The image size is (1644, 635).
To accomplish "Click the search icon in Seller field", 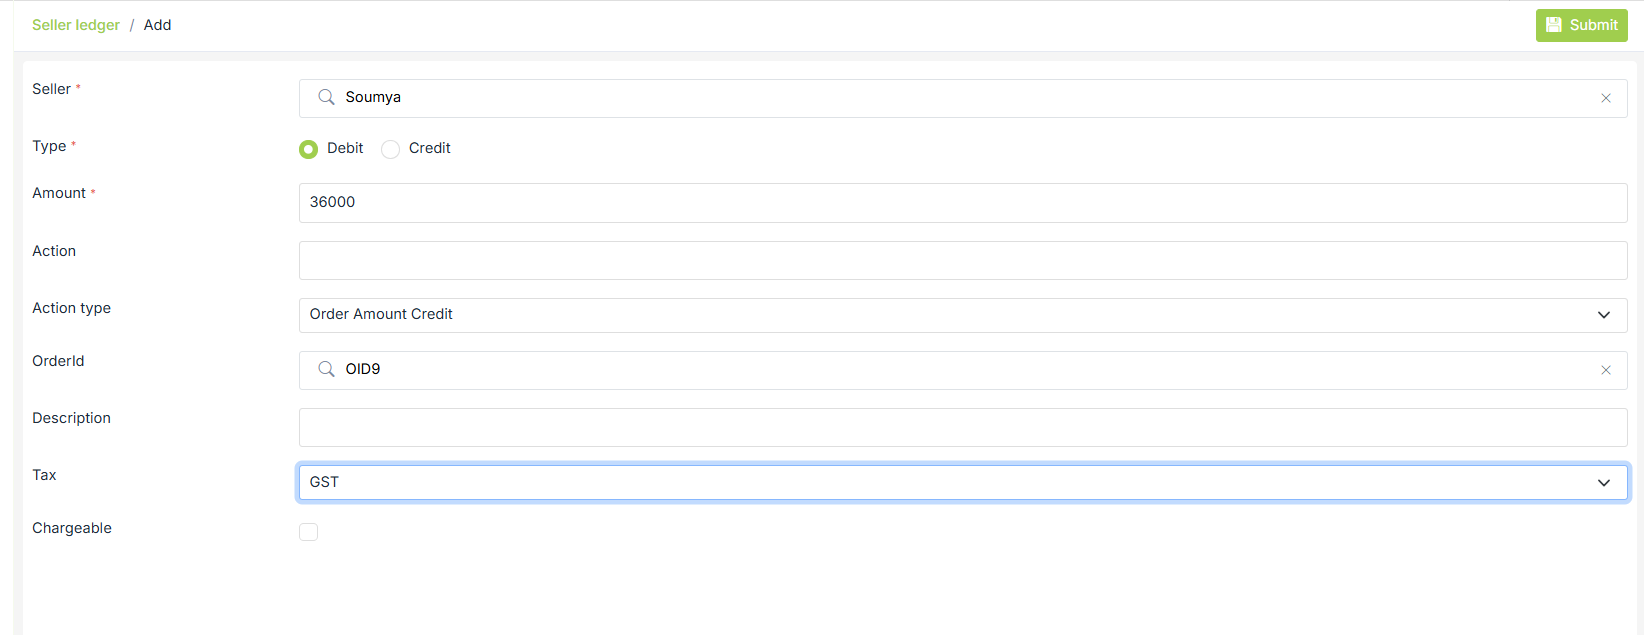I will coord(326,97).
